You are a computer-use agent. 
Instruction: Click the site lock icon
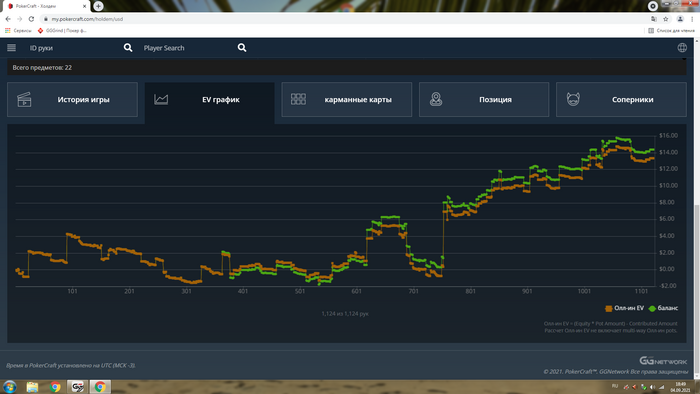pyautogui.click(x=46, y=19)
